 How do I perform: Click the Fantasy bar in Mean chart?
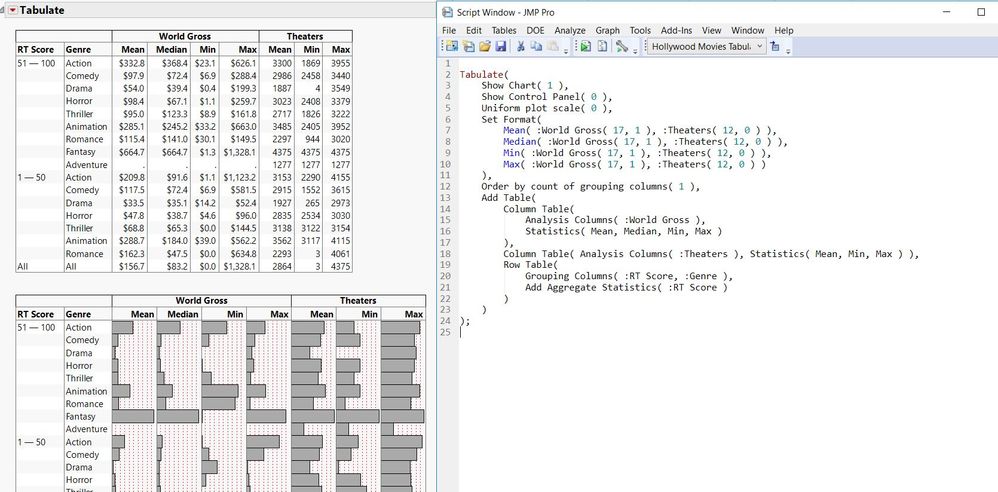point(133,416)
